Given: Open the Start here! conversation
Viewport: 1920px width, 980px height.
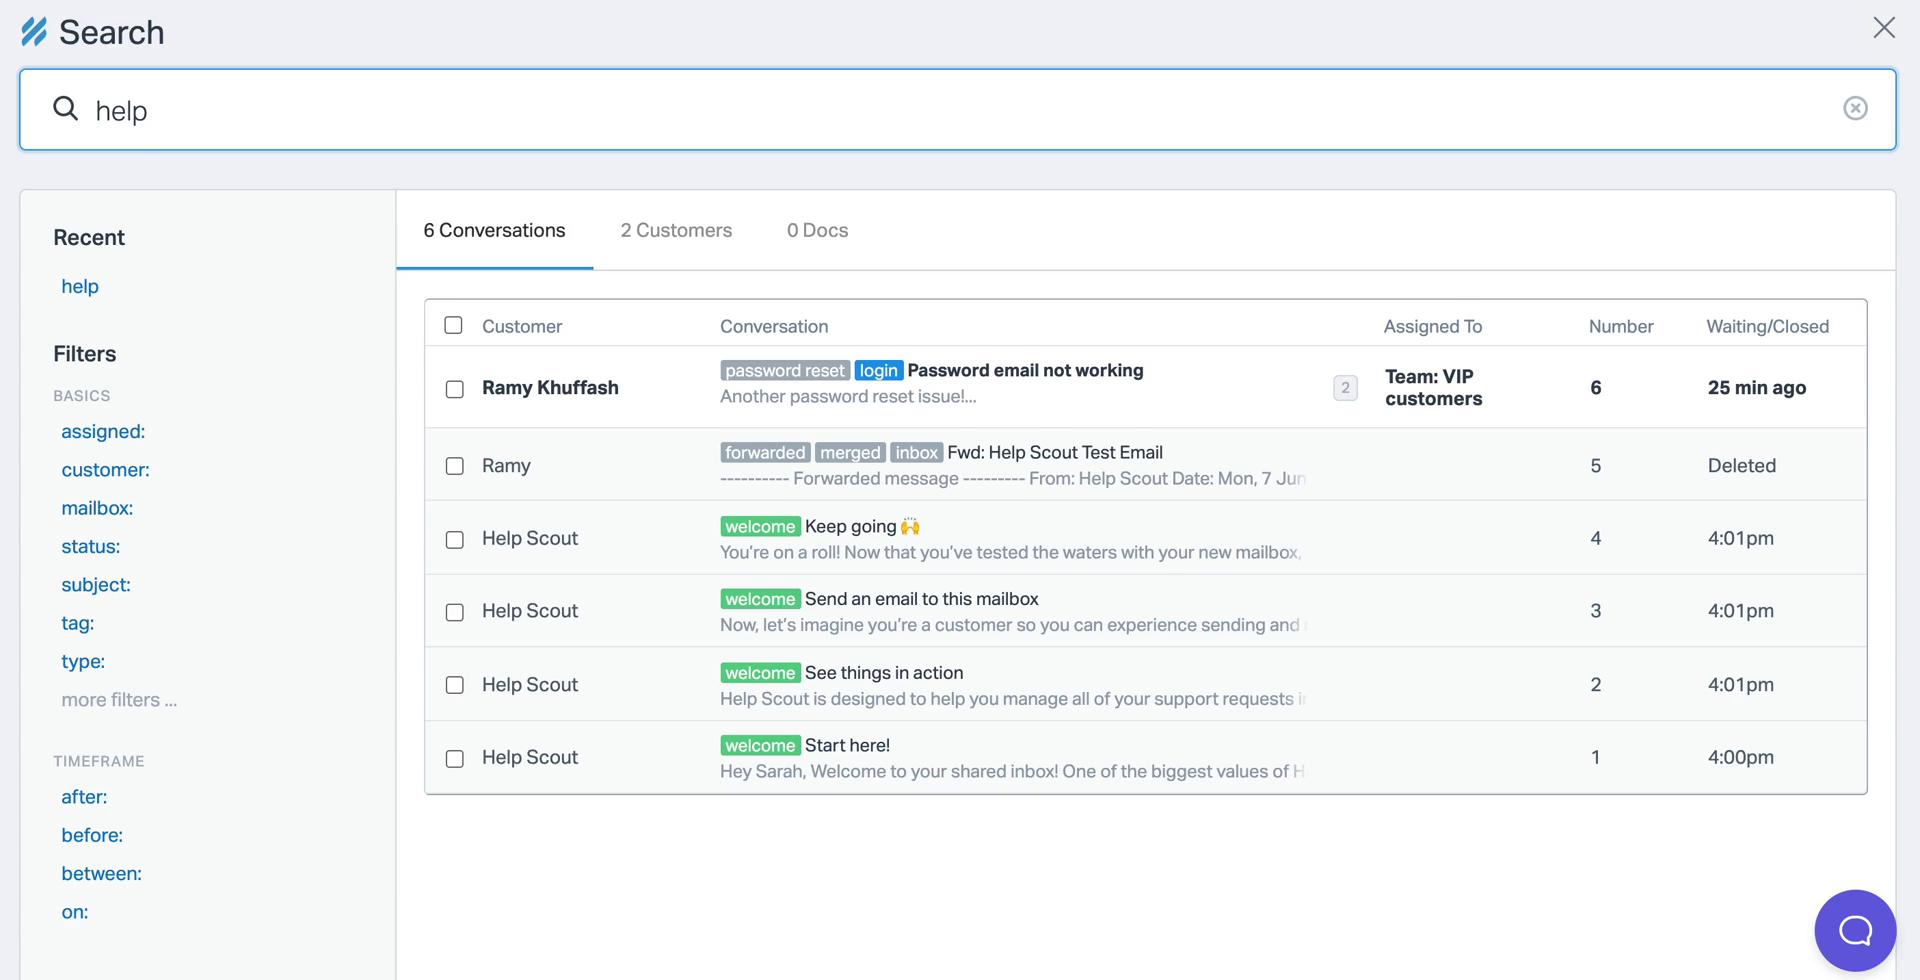Looking at the screenshot, I should tap(847, 745).
